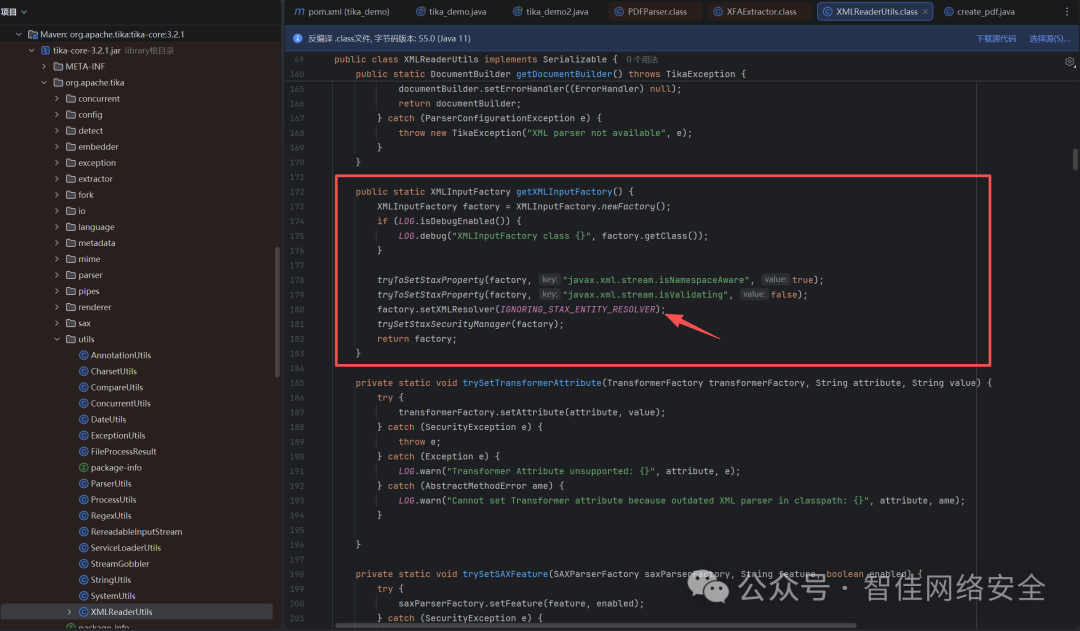This screenshot has height=631, width=1080.
Task: Close the XMLReaderUtils.class tab
Action: coord(925,11)
